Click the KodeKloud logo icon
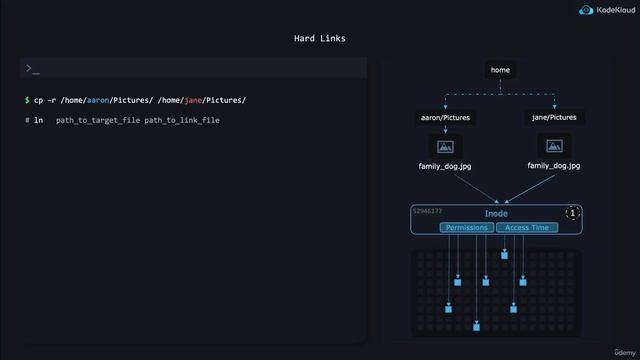The image size is (640, 360). click(x=586, y=10)
